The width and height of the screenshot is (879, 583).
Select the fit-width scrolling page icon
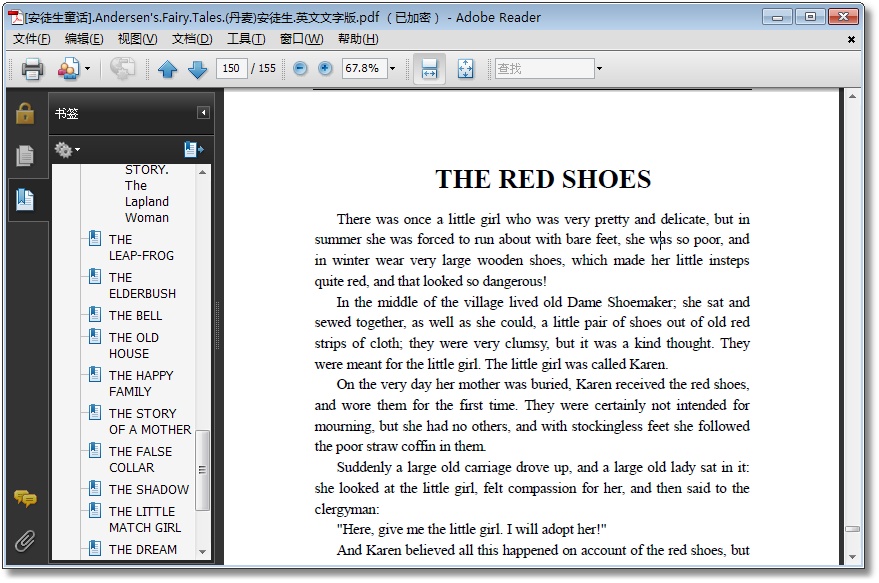tap(429, 69)
